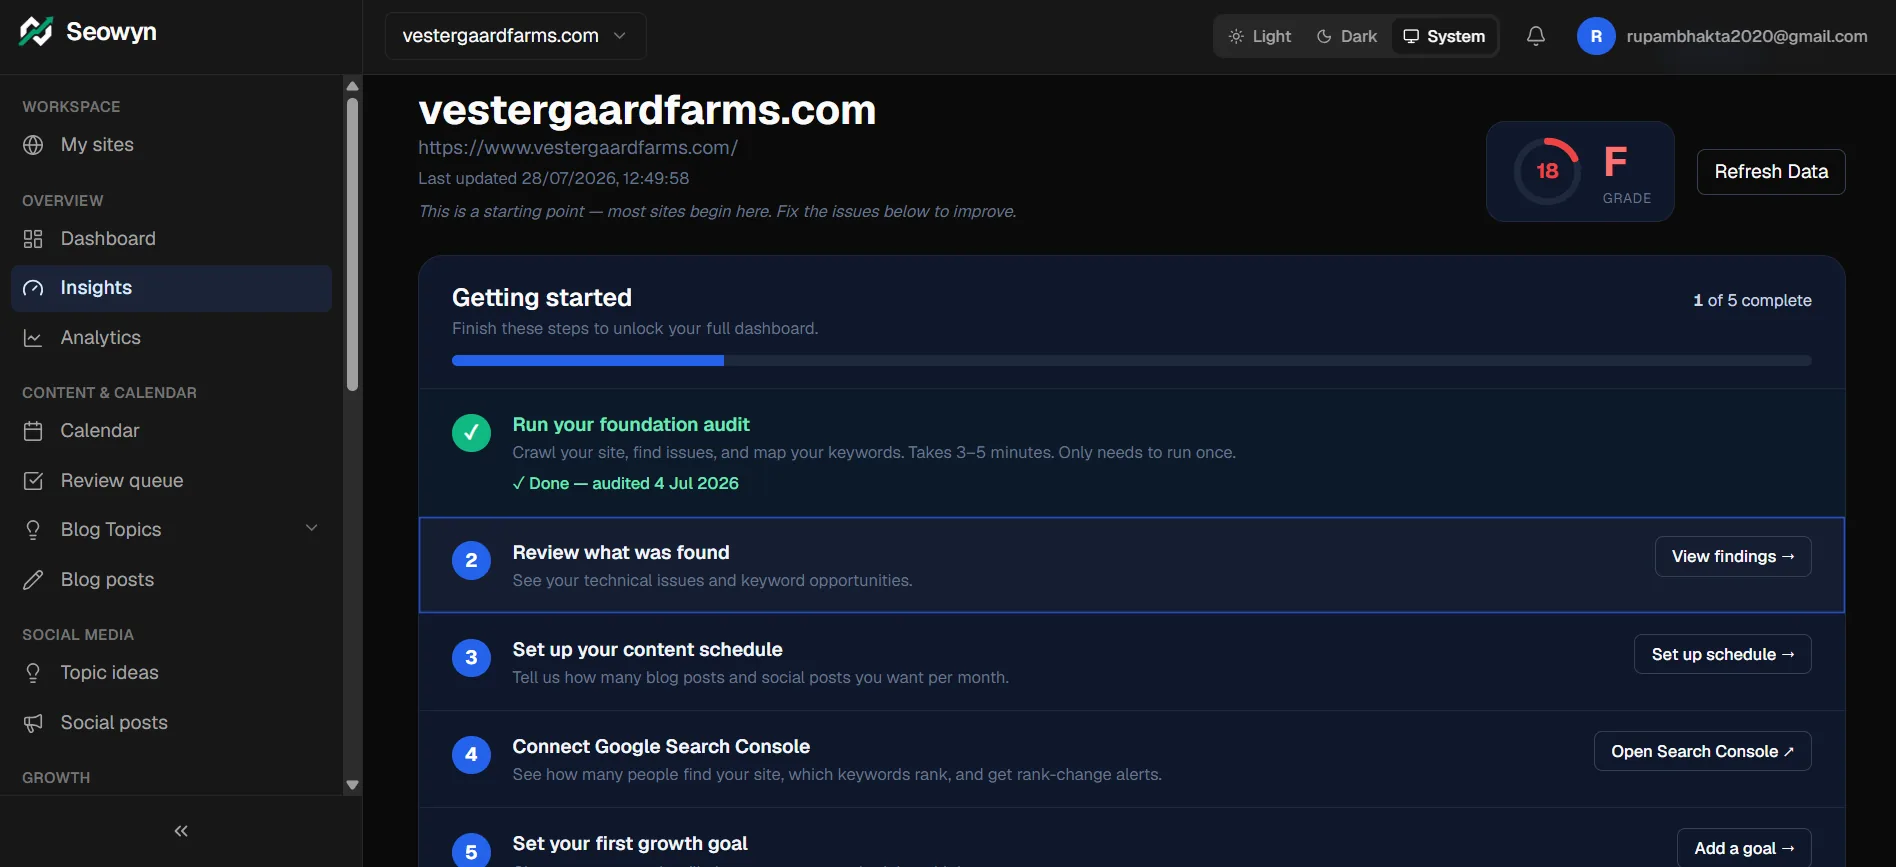Image resolution: width=1896 pixels, height=867 pixels.
Task: Open Review queue page
Action: pos(171,481)
